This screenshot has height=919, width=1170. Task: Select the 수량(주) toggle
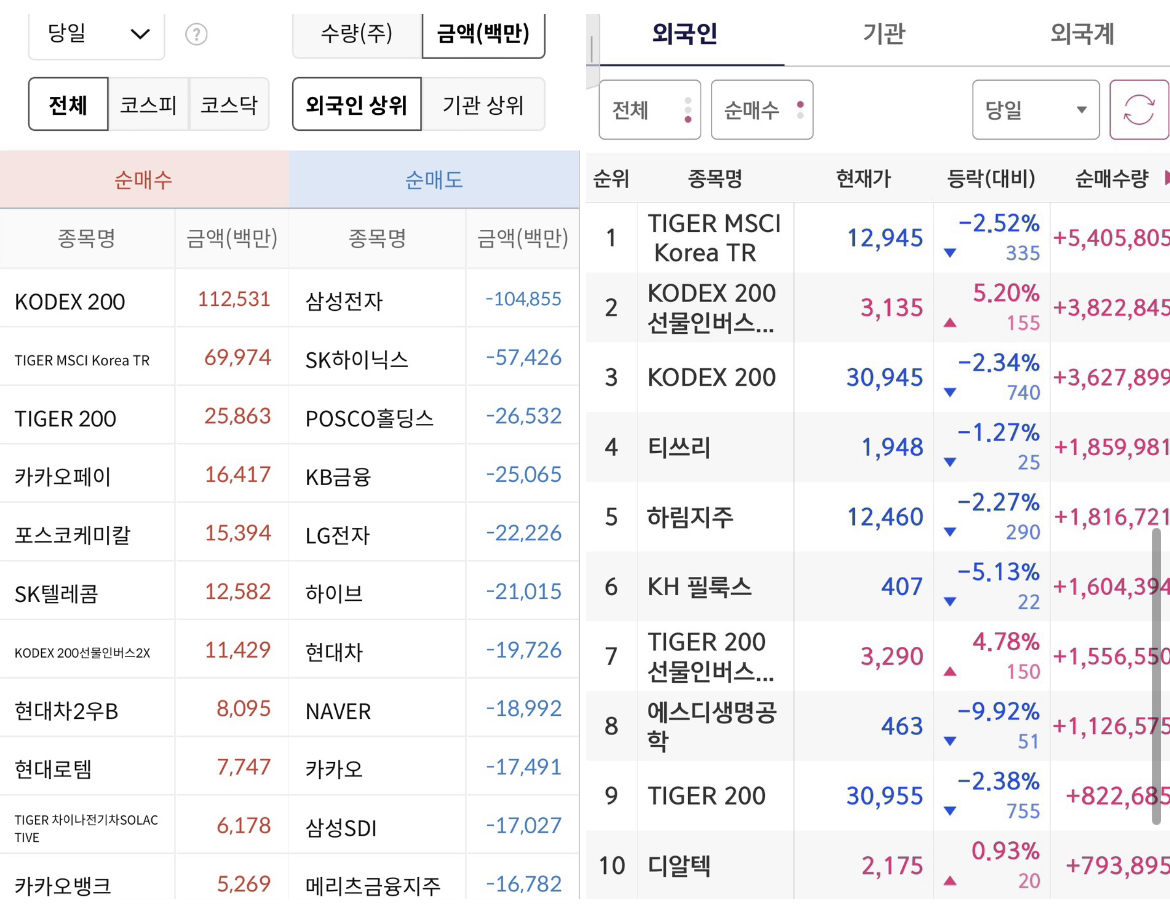[x=357, y=34]
